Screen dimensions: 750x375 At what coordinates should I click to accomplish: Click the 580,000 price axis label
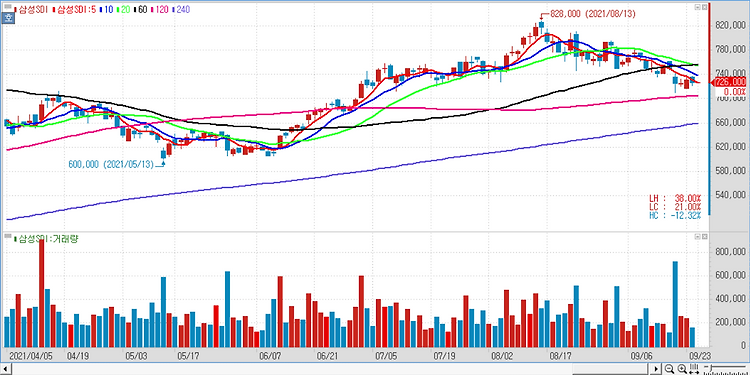pyautogui.click(x=731, y=171)
